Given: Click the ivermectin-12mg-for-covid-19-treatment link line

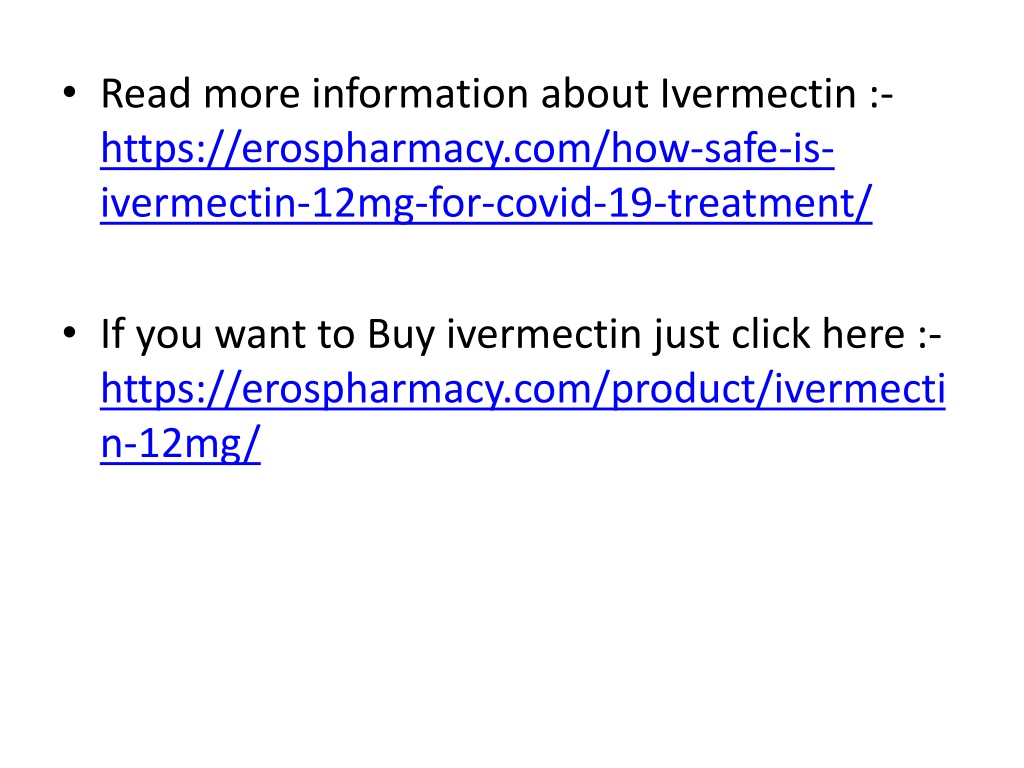Looking at the screenshot, I should coord(486,203).
